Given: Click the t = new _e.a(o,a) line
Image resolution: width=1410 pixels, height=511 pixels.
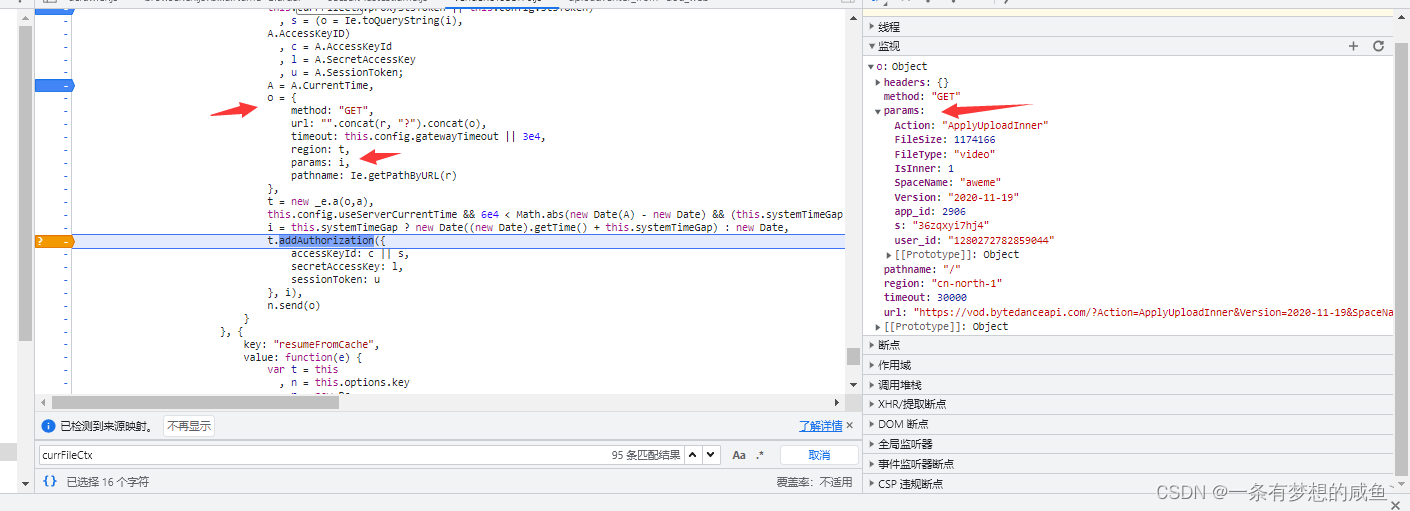Looking at the screenshot, I should [320, 201].
